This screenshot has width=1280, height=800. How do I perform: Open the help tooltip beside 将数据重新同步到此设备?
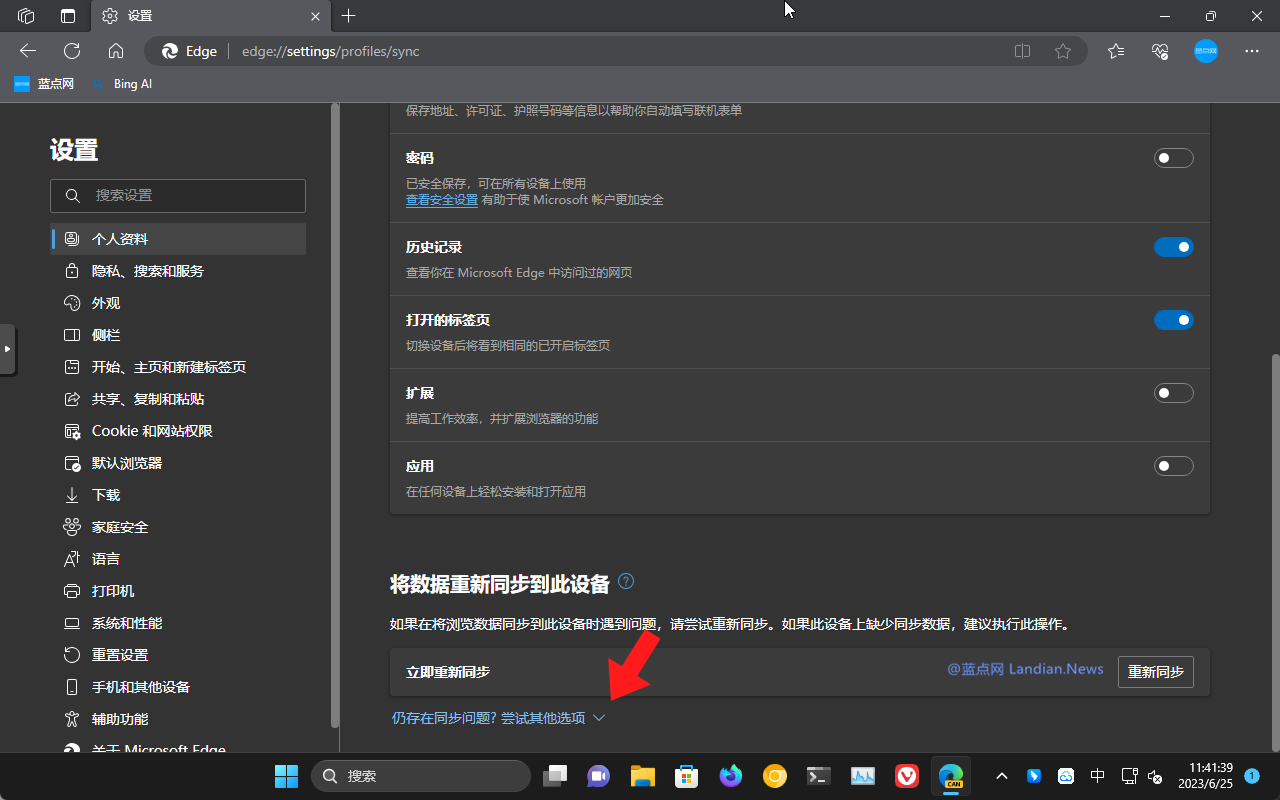[626, 581]
